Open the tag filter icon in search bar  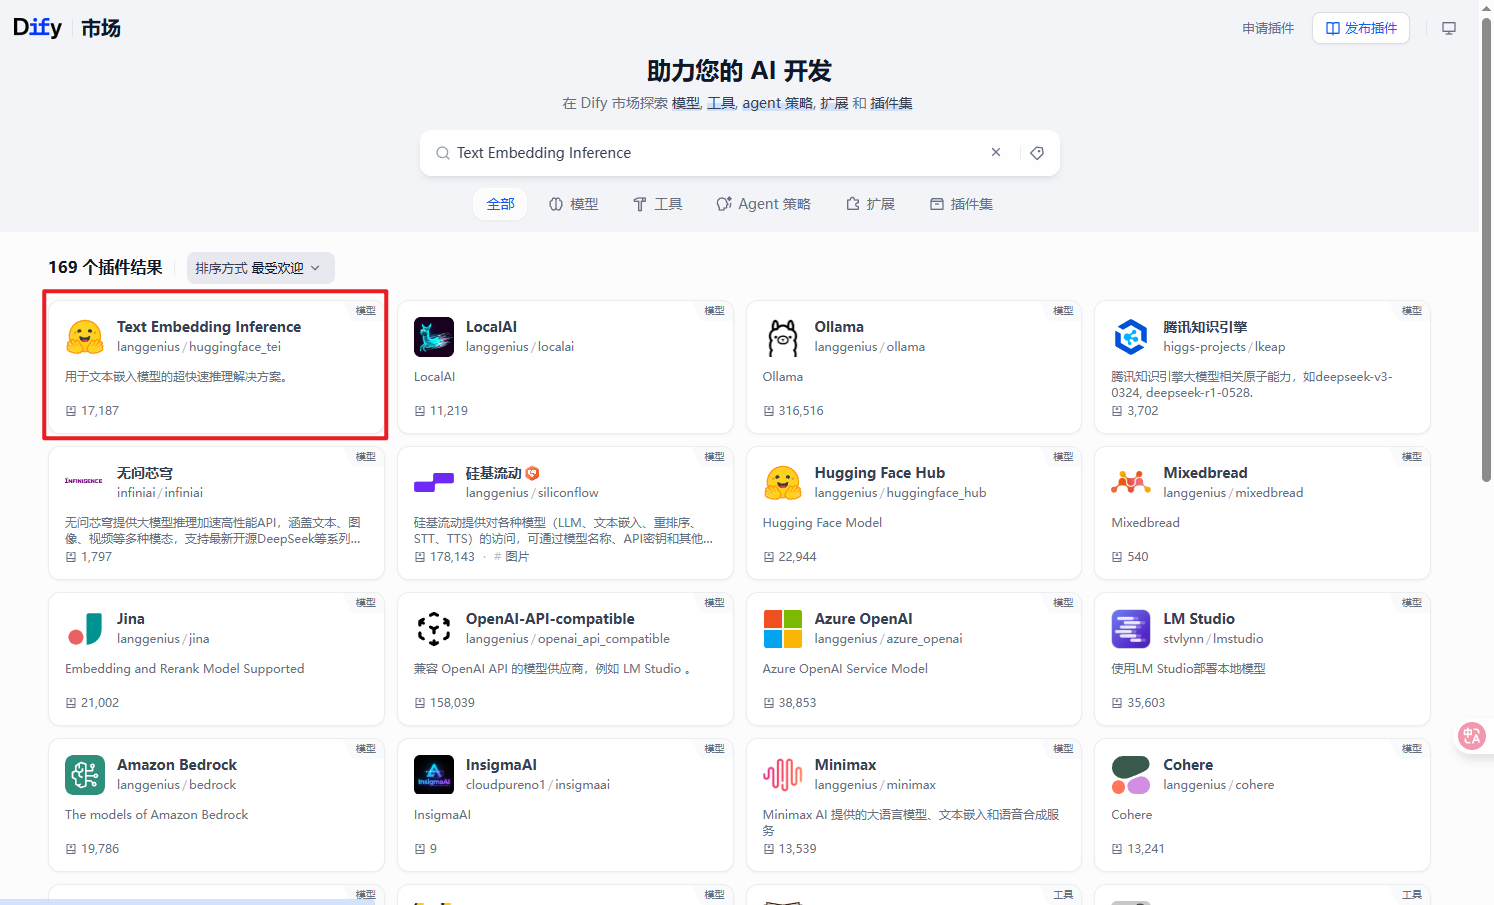(x=1037, y=153)
